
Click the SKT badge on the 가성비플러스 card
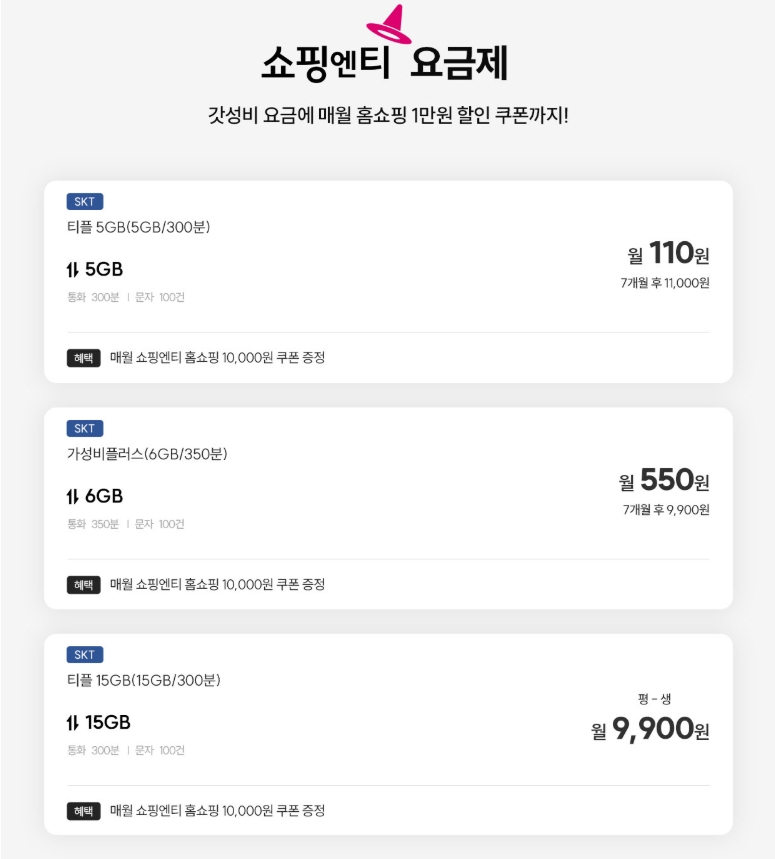(85, 429)
